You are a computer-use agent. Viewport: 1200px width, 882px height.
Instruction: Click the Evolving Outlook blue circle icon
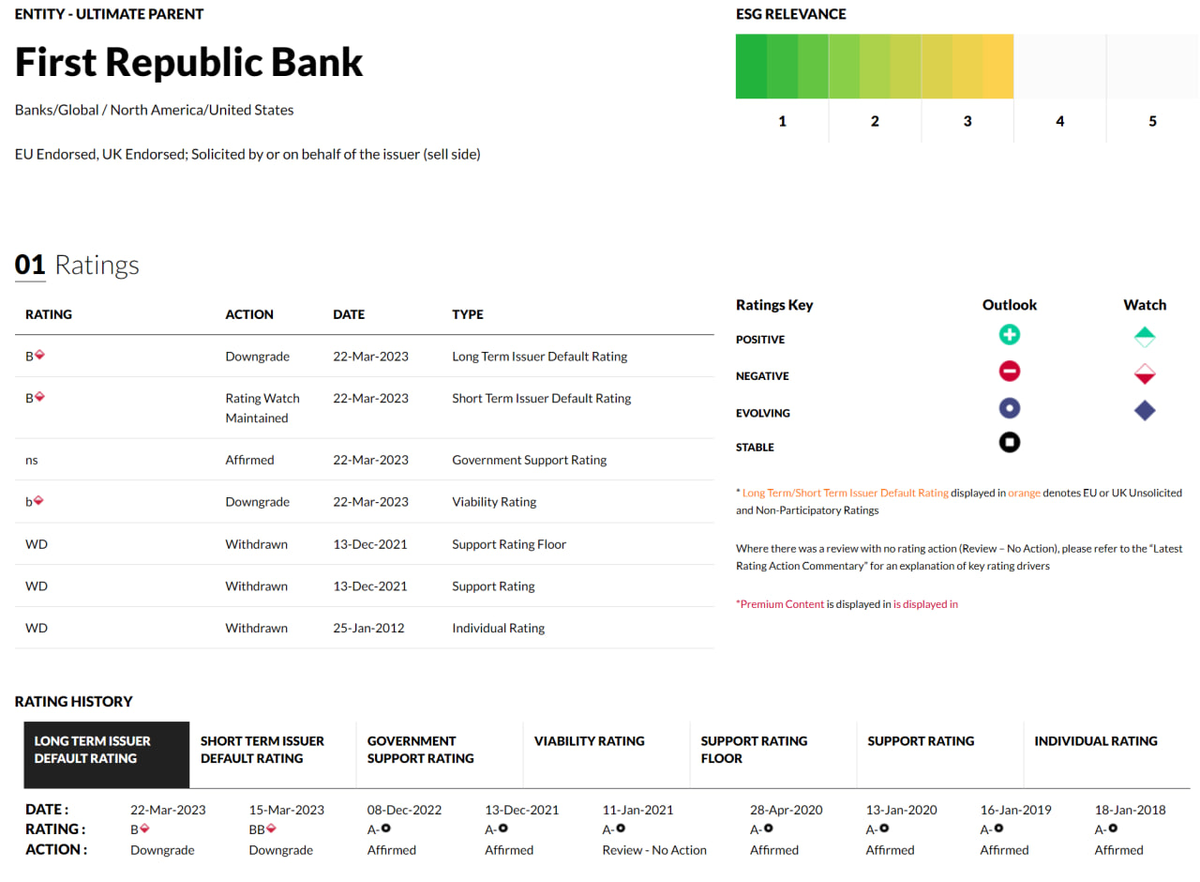click(1009, 408)
